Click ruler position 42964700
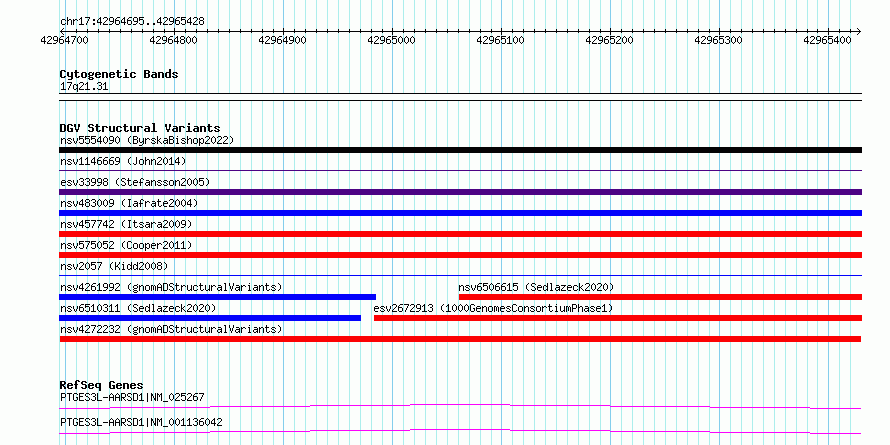The image size is (890, 445). [x=64, y=40]
